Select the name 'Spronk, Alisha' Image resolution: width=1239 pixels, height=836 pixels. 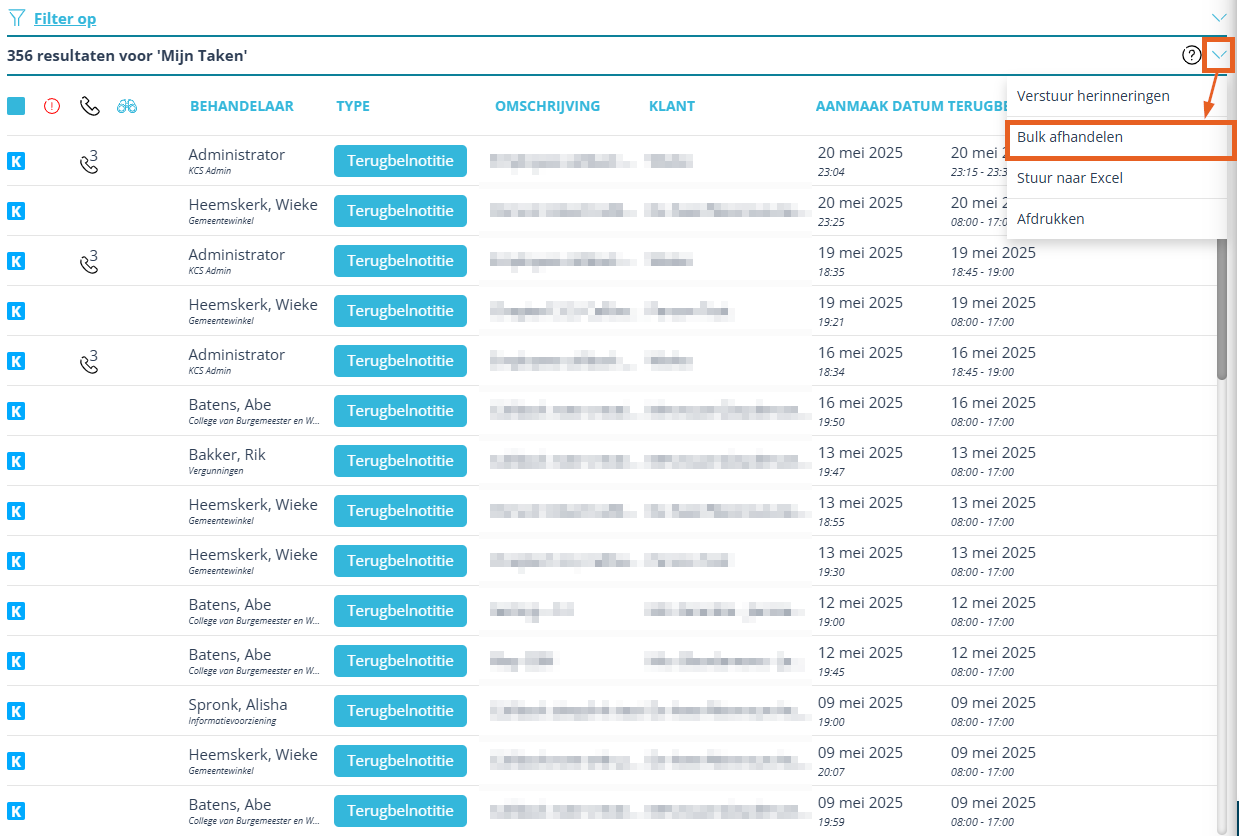(238, 705)
